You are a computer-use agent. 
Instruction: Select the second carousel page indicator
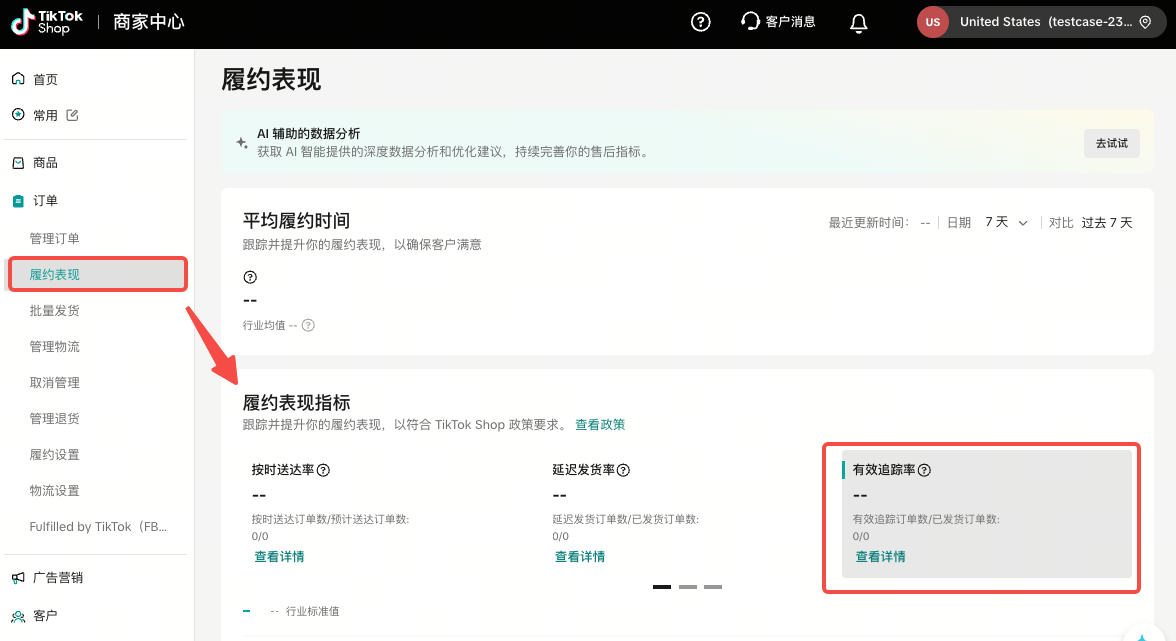(x=687, y=587)
